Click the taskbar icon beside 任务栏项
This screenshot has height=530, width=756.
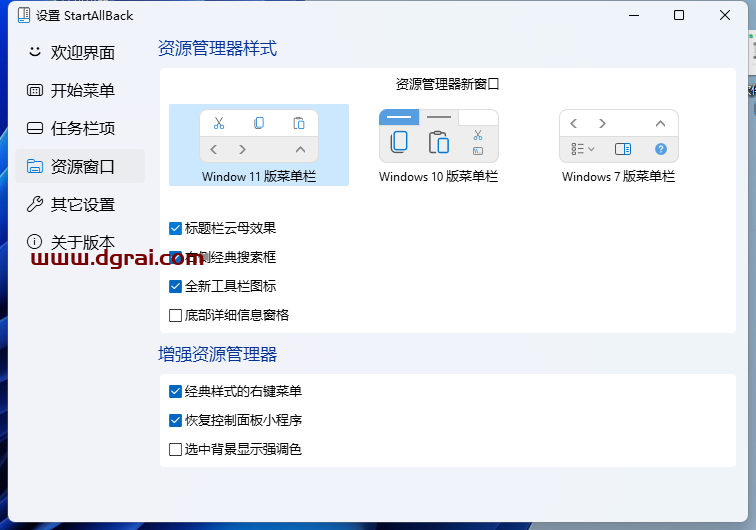click(x=35, y=128)
